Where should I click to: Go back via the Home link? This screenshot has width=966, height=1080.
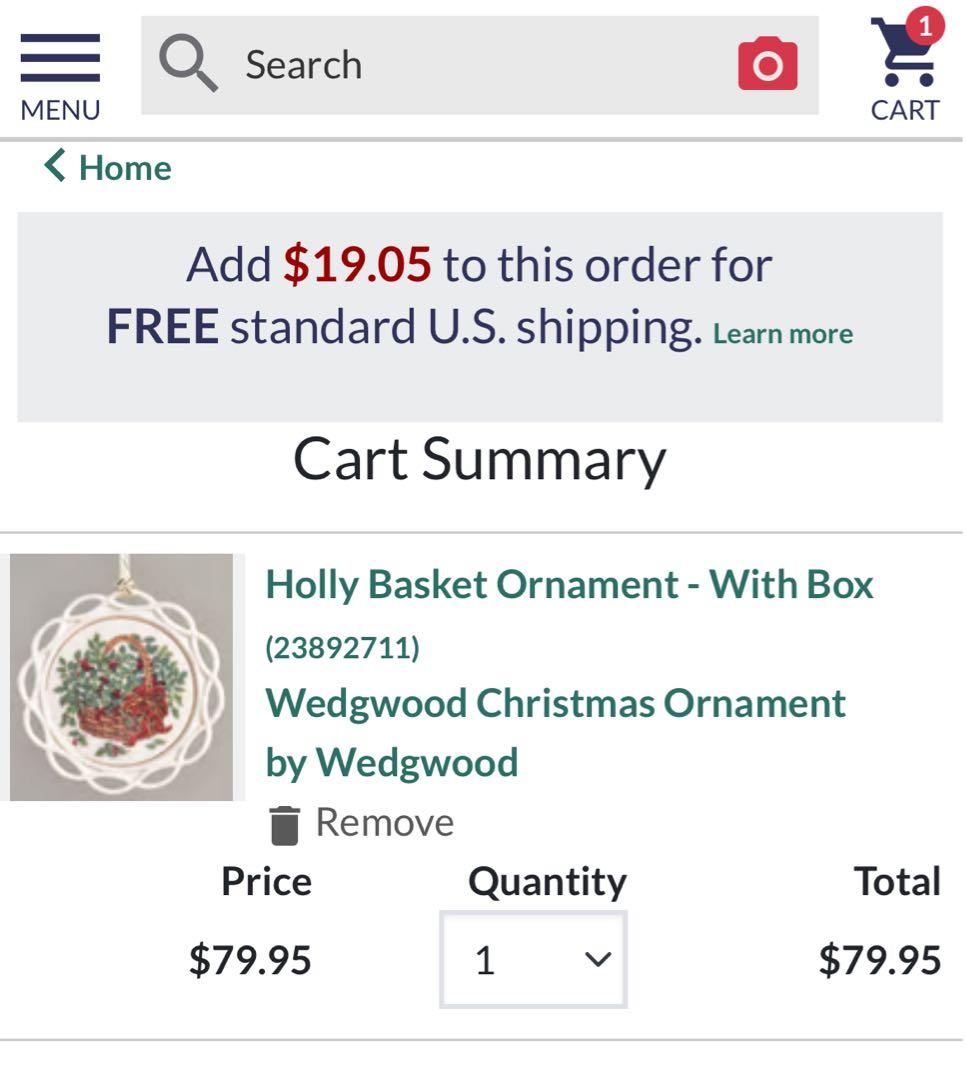[x=125, y=167]
